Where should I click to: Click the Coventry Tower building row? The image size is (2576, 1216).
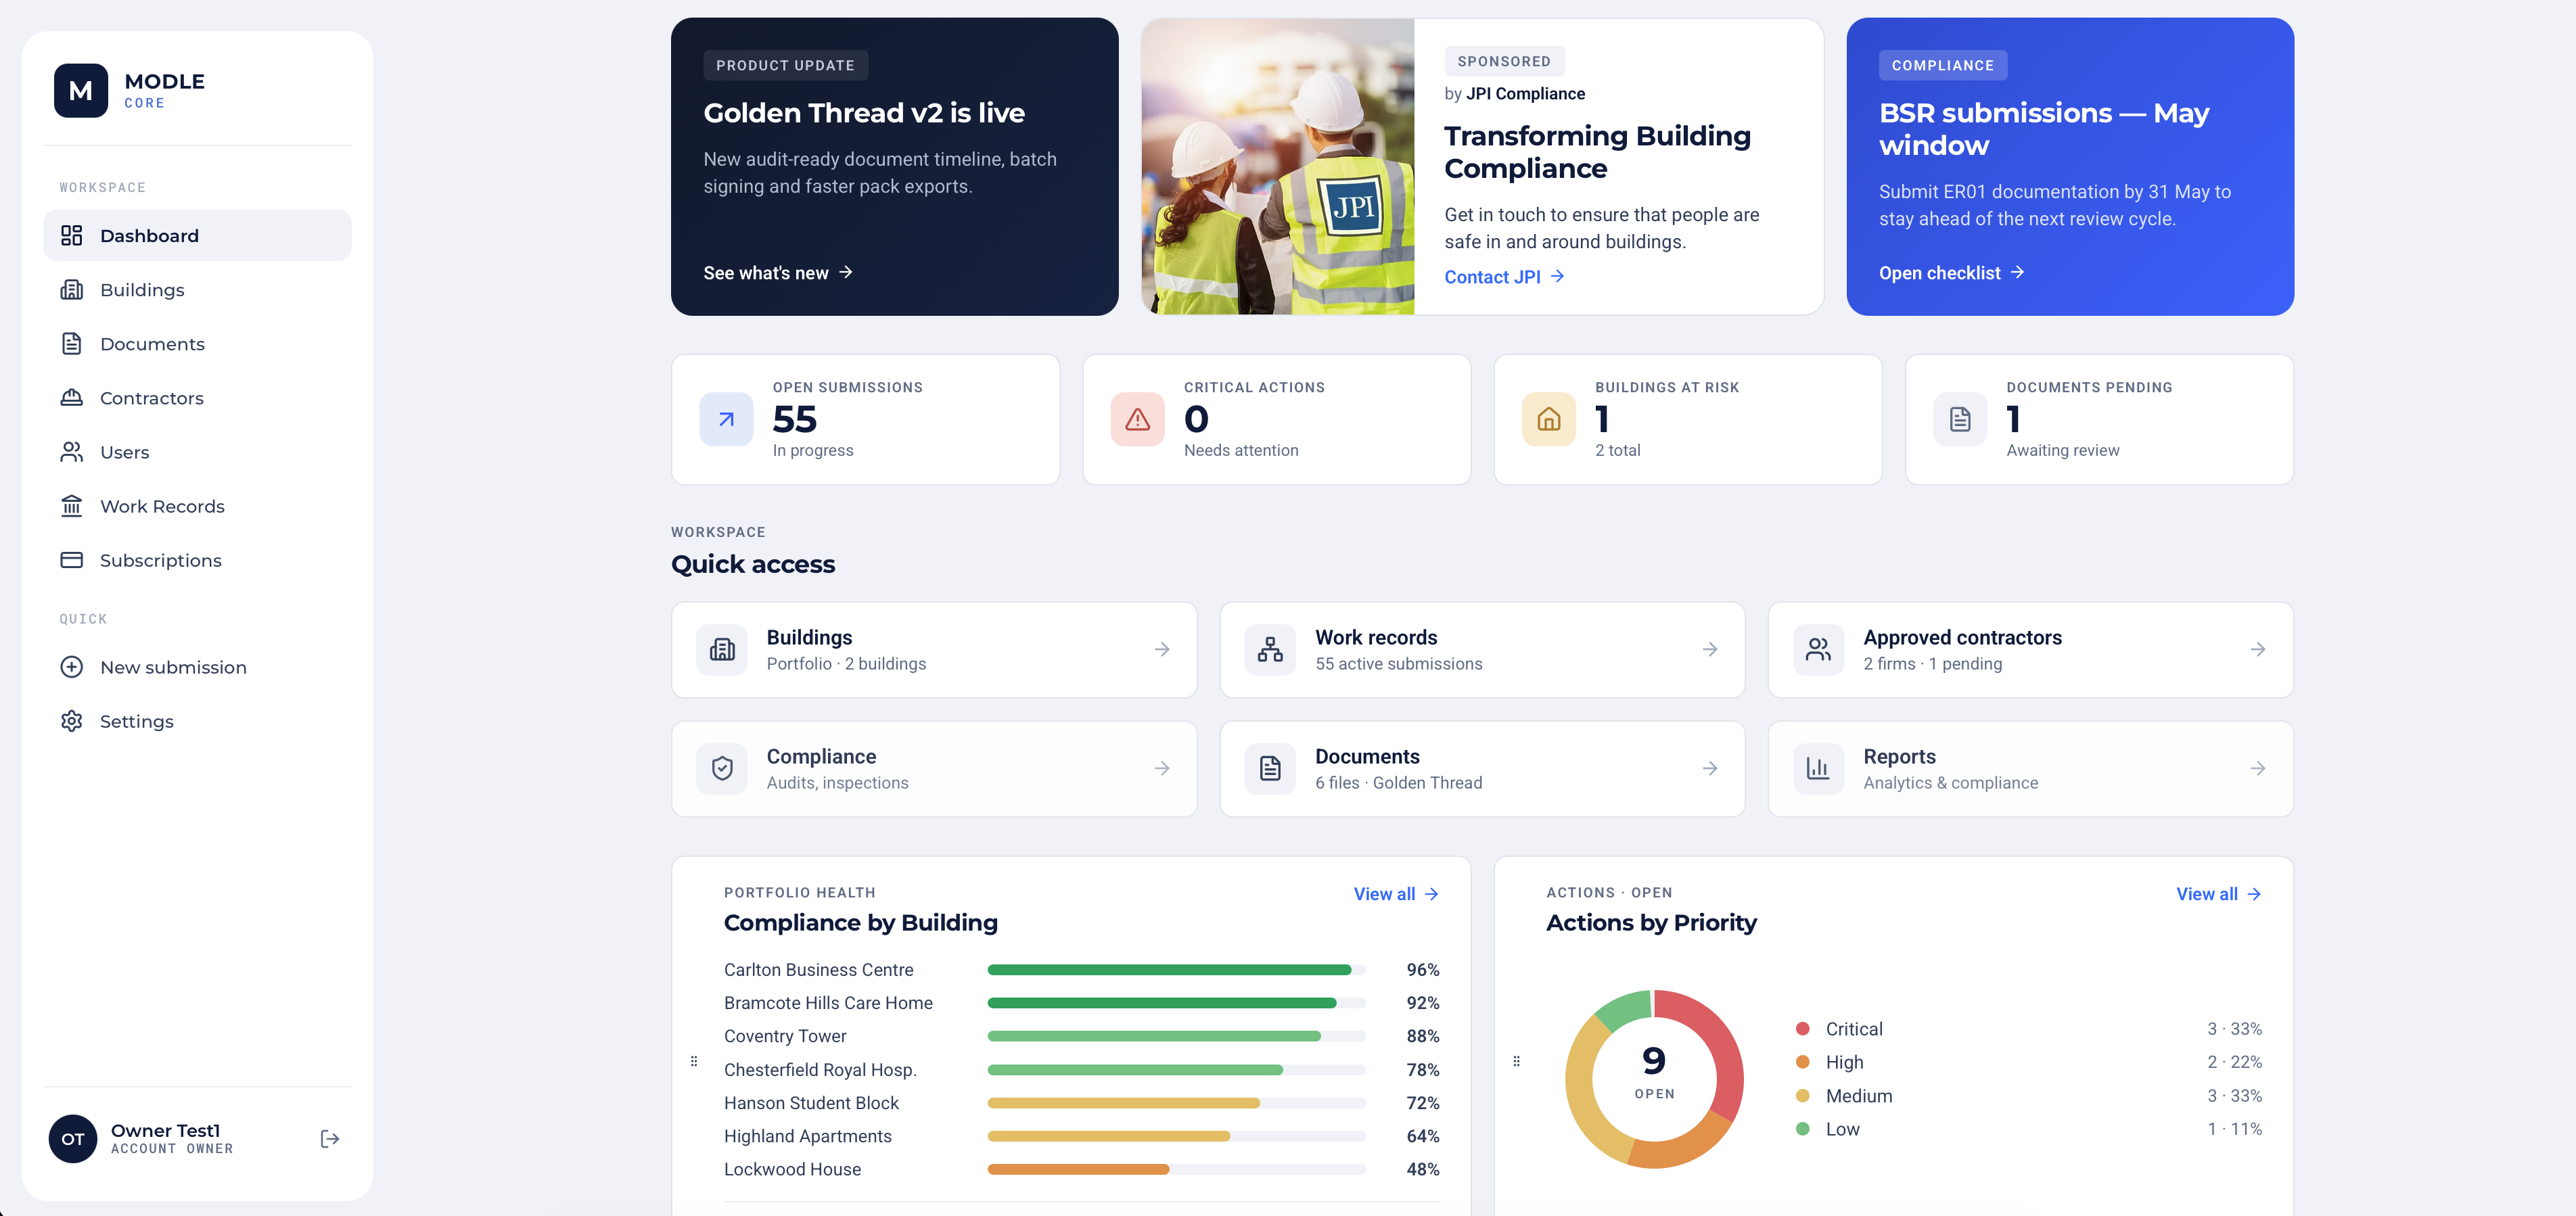pos(1081,1036)
